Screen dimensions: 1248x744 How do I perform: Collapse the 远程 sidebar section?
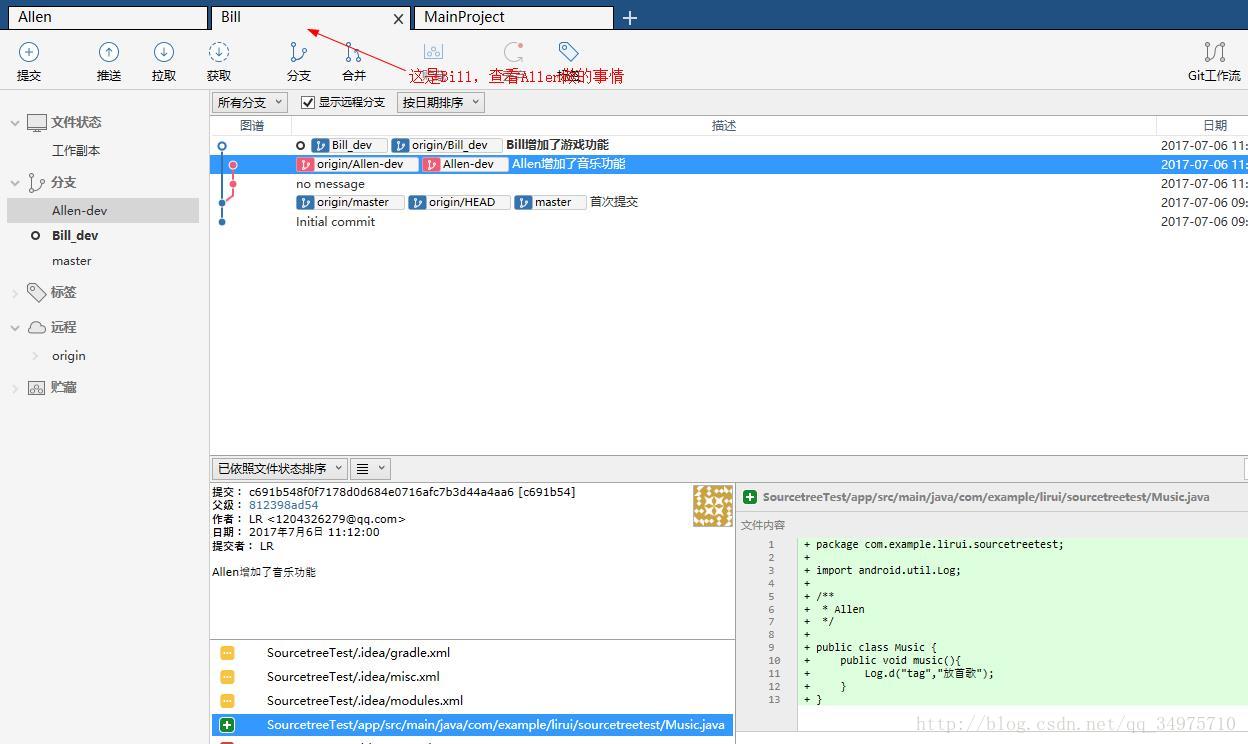(x=15, y=328)
